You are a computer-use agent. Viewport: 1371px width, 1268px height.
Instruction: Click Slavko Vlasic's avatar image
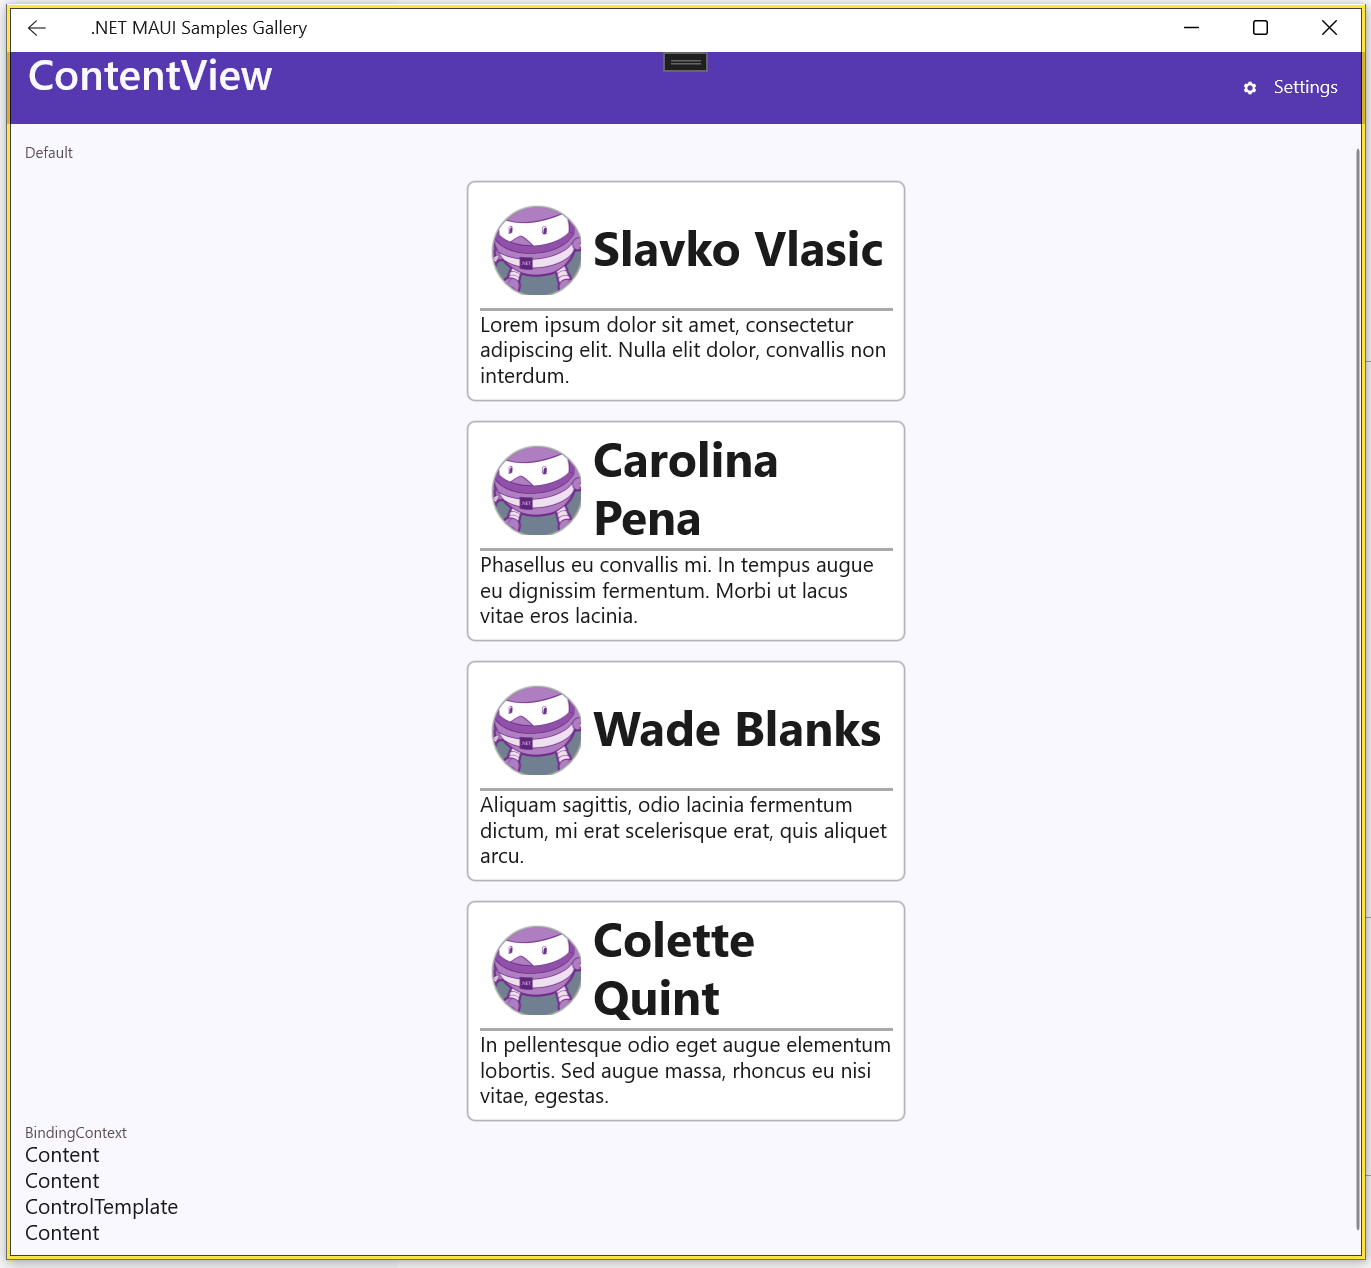pyautogui.click(x=537, y=250)
